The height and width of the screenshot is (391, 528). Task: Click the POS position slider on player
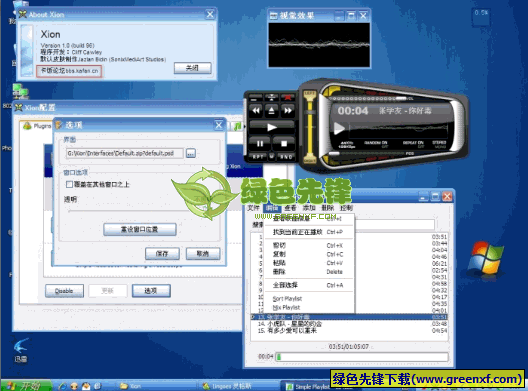pyautogui.click(x=366, y=154)
